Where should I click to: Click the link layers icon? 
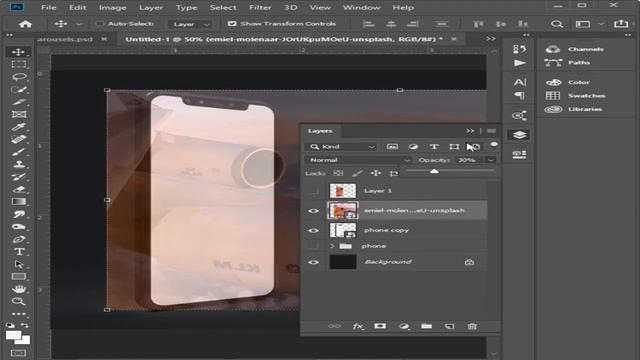[x=334, y=326]
